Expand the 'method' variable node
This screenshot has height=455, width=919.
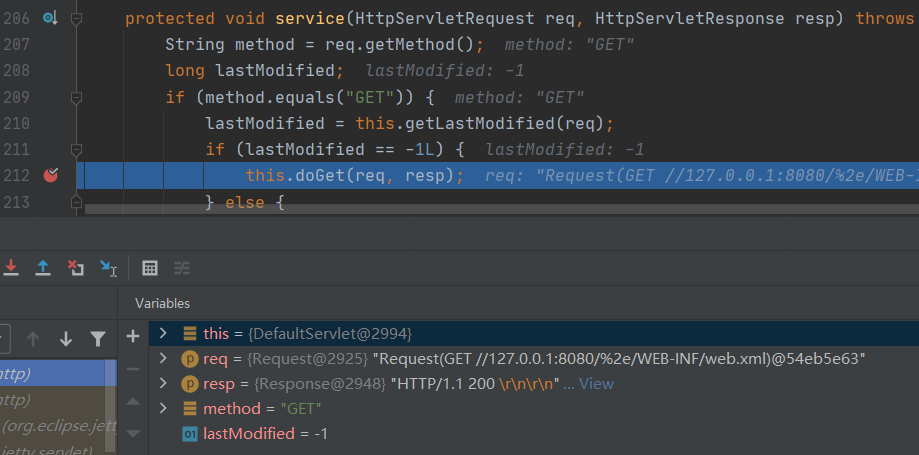163,408
